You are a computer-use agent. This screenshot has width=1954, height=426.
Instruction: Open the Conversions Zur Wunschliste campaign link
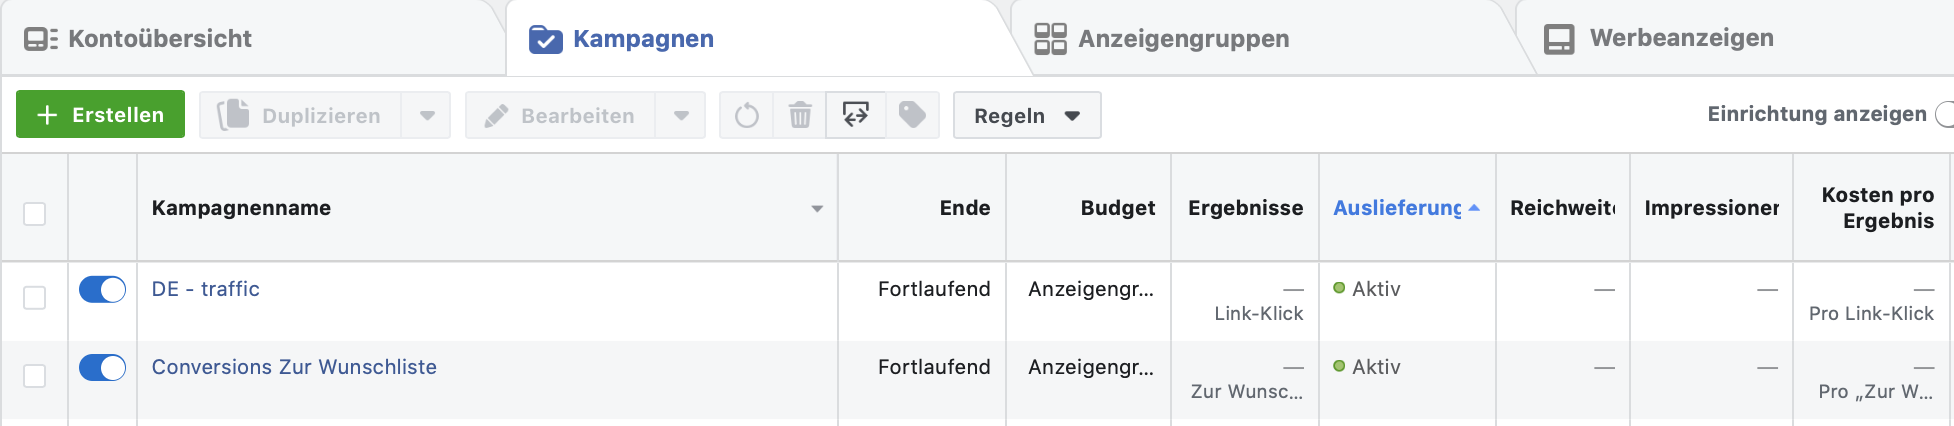click(294, 367)
